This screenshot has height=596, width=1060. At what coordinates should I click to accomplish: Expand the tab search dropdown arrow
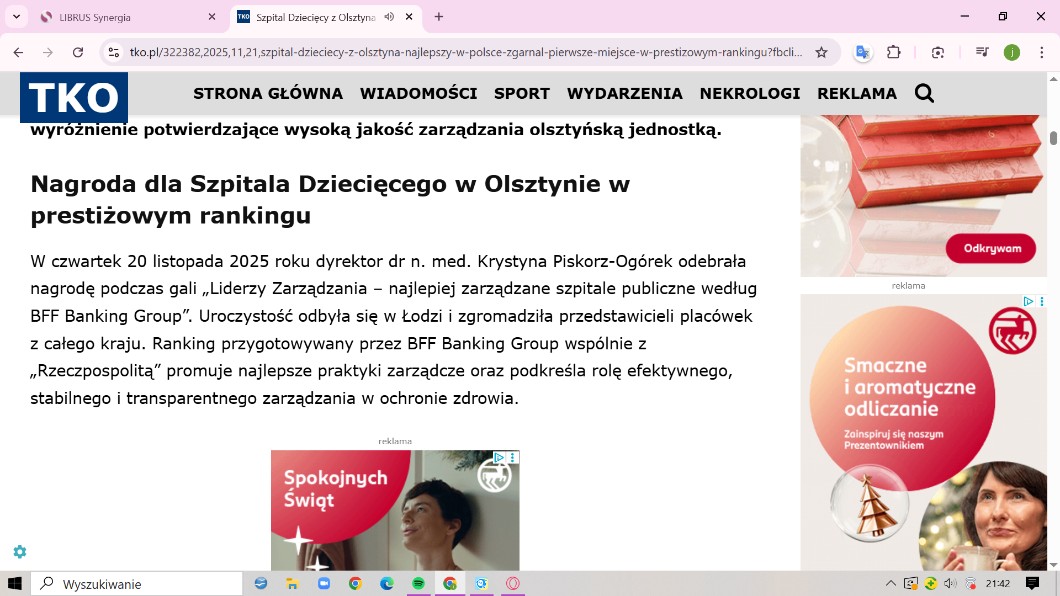[17, 17]
